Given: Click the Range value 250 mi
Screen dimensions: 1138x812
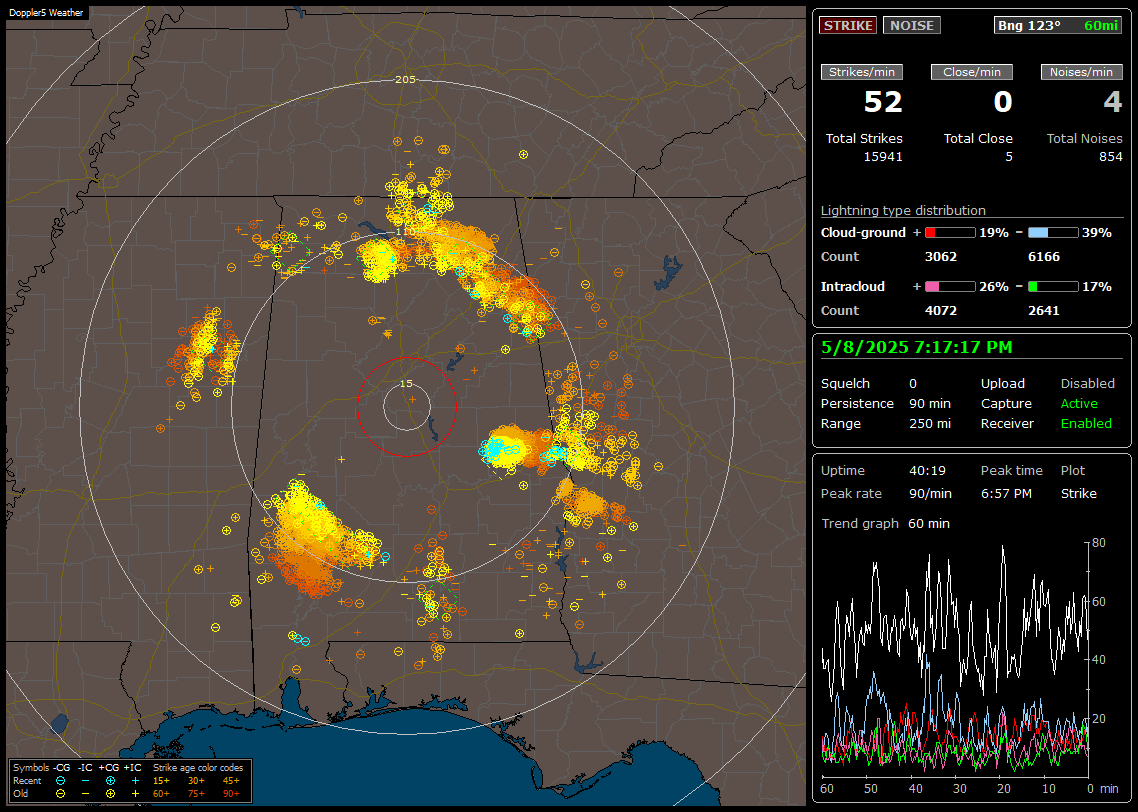Looking at the screenshot, I should click(930, 424).
